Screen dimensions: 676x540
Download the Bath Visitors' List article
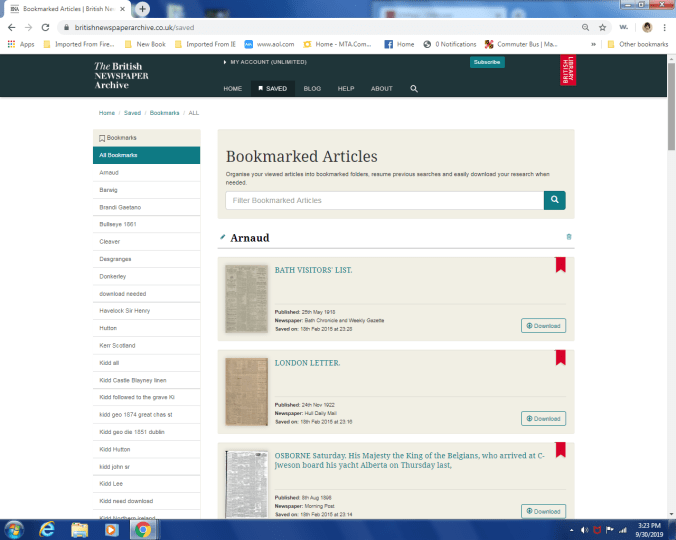(543, 325)
